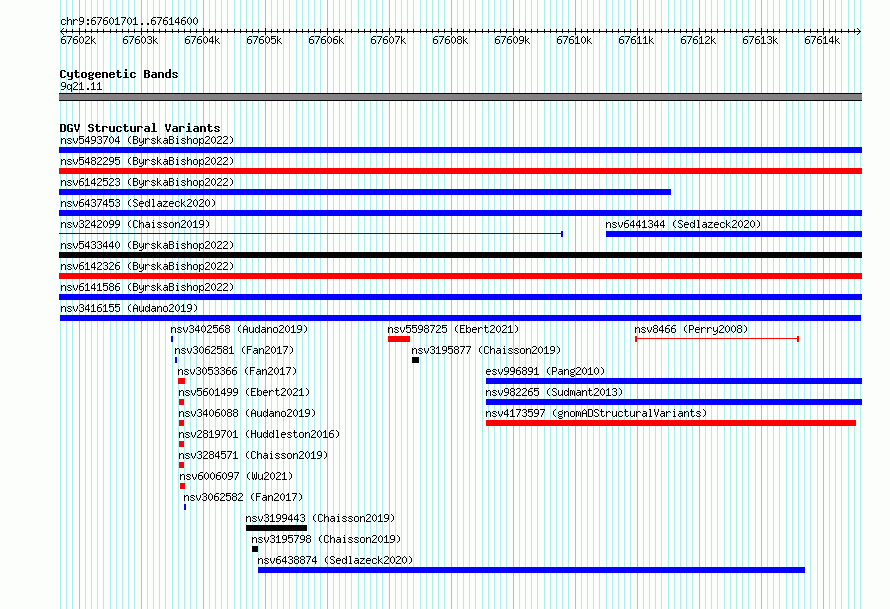Select the blue bar under nsv6142523
The height and width of the screenshot is (609, 890).
click(x=365, y=192)
